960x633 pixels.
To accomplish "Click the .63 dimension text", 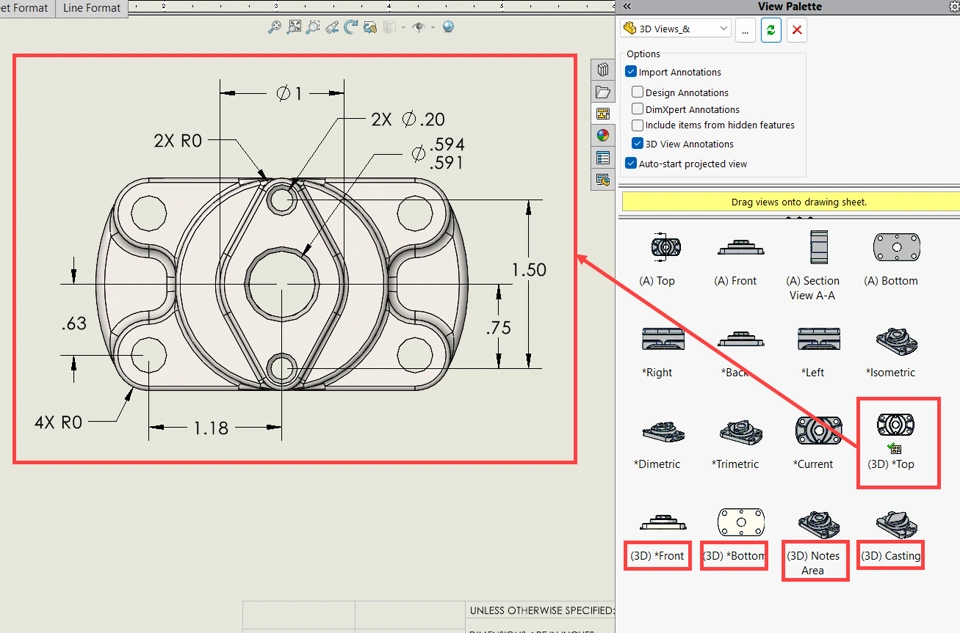I will click(x=74, y=323).
